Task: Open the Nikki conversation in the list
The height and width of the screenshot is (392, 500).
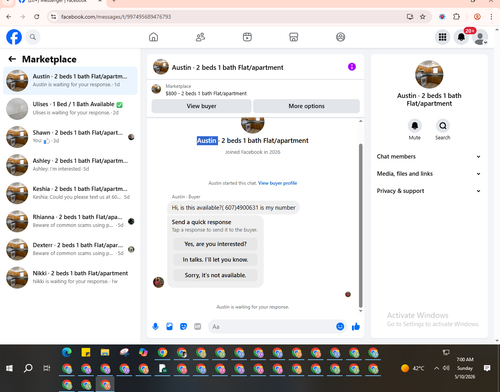Action: click(70, 277)
